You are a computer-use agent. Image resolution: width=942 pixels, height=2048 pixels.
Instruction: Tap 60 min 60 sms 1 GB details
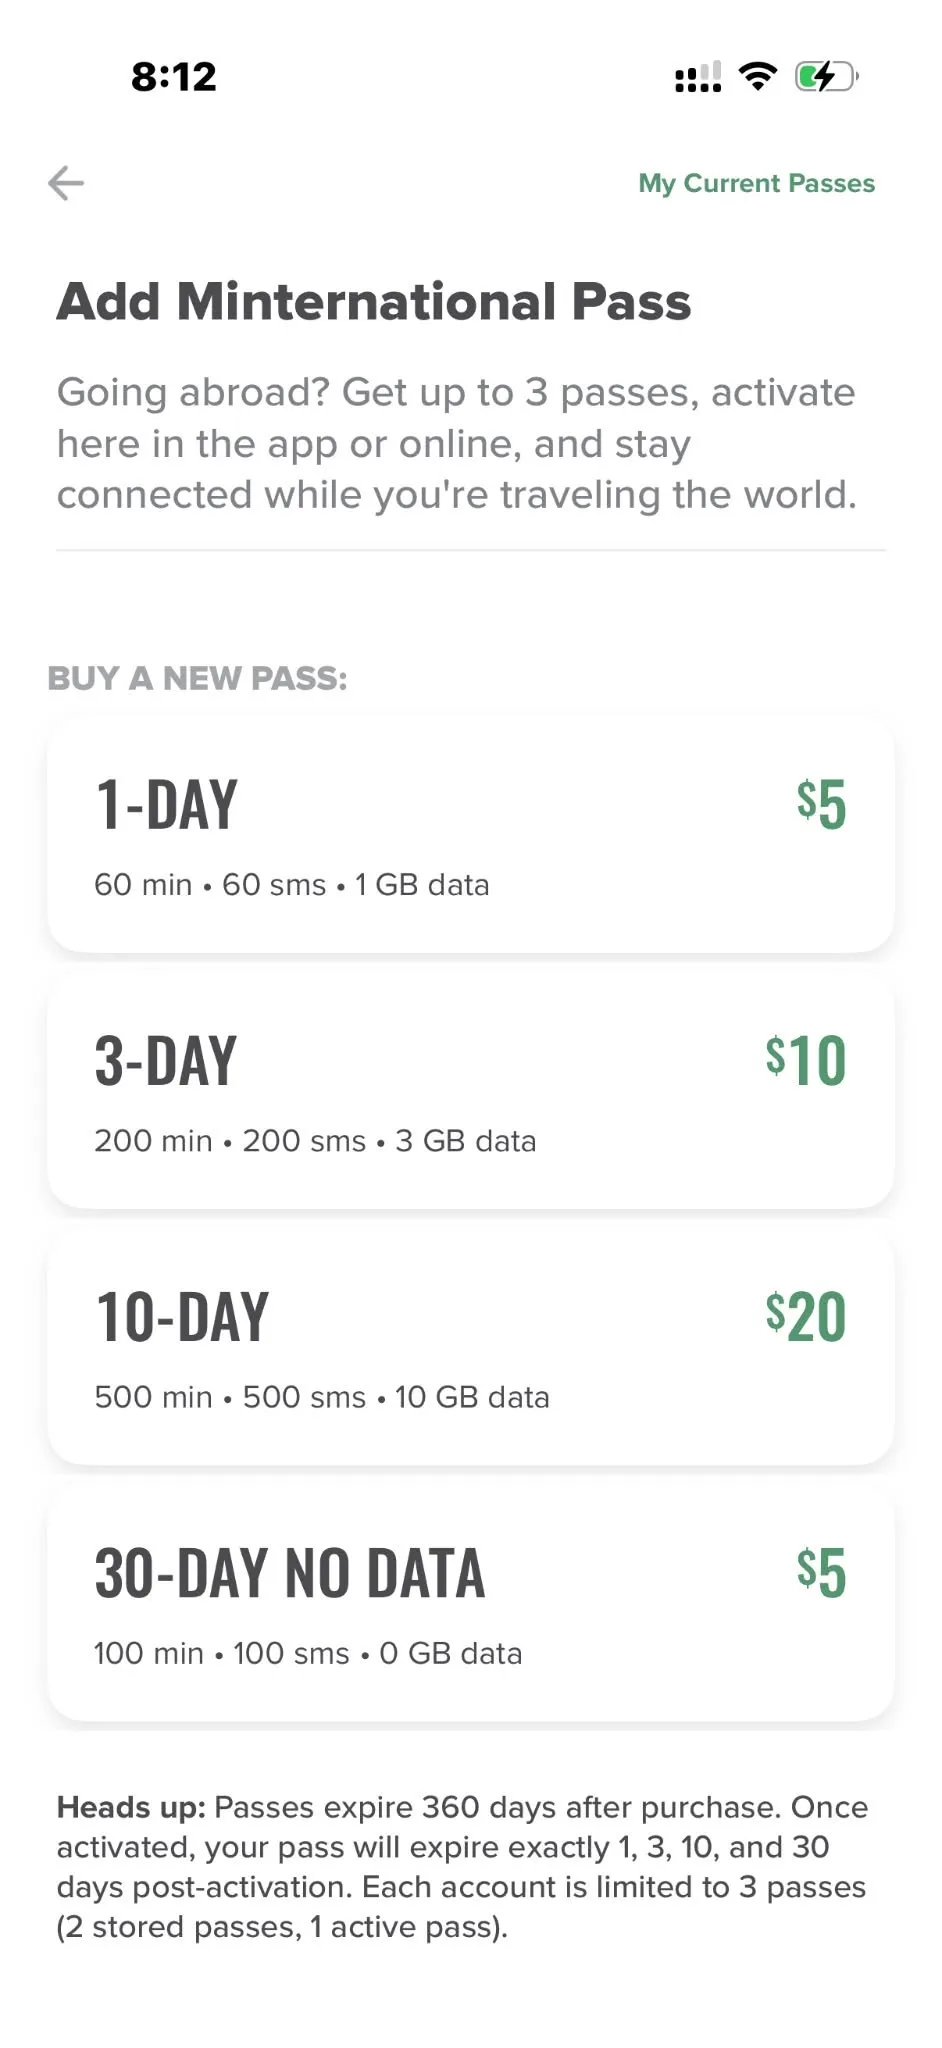click(x=291, y=885)
